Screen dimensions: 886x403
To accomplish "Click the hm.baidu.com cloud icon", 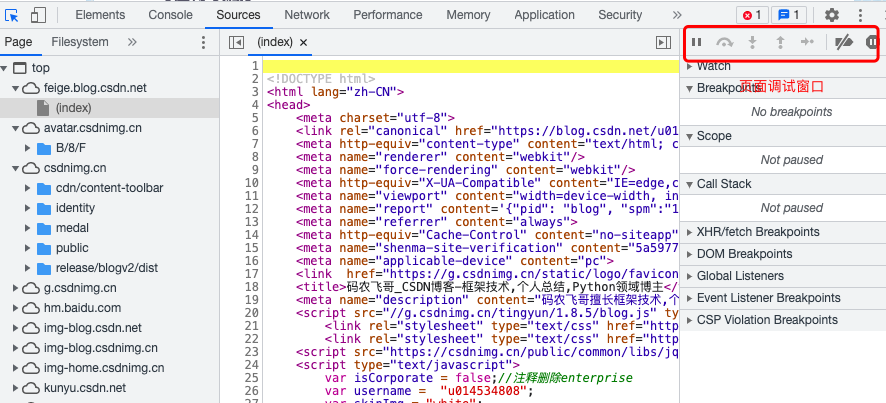I will [31, 308].
